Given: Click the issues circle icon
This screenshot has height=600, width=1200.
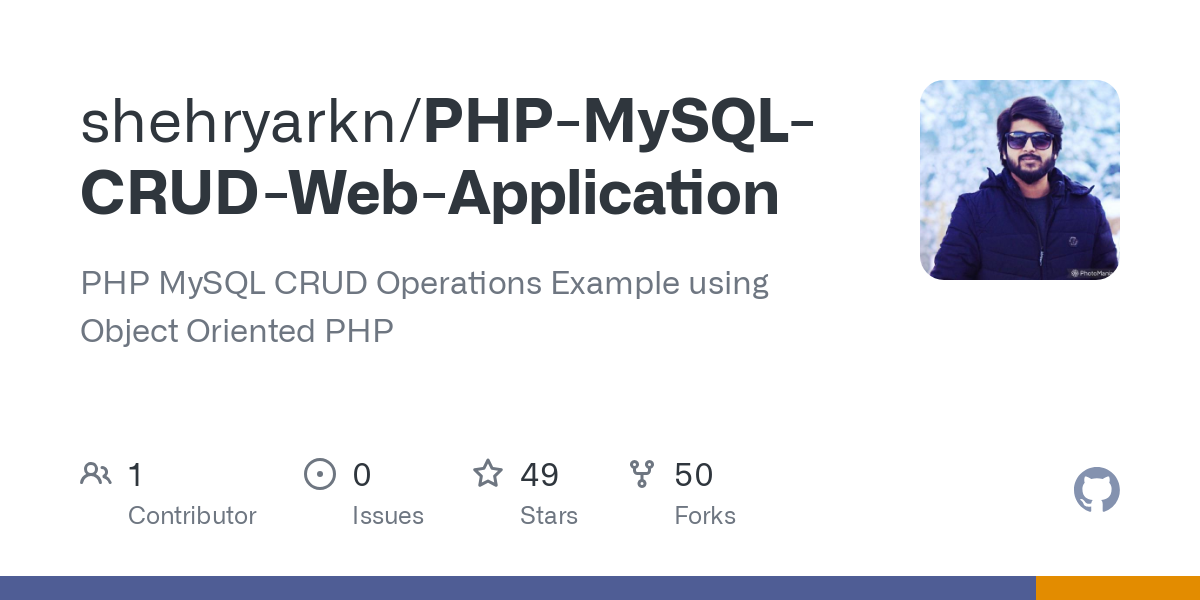Looking at the screenshot, I should coord(320,473).
